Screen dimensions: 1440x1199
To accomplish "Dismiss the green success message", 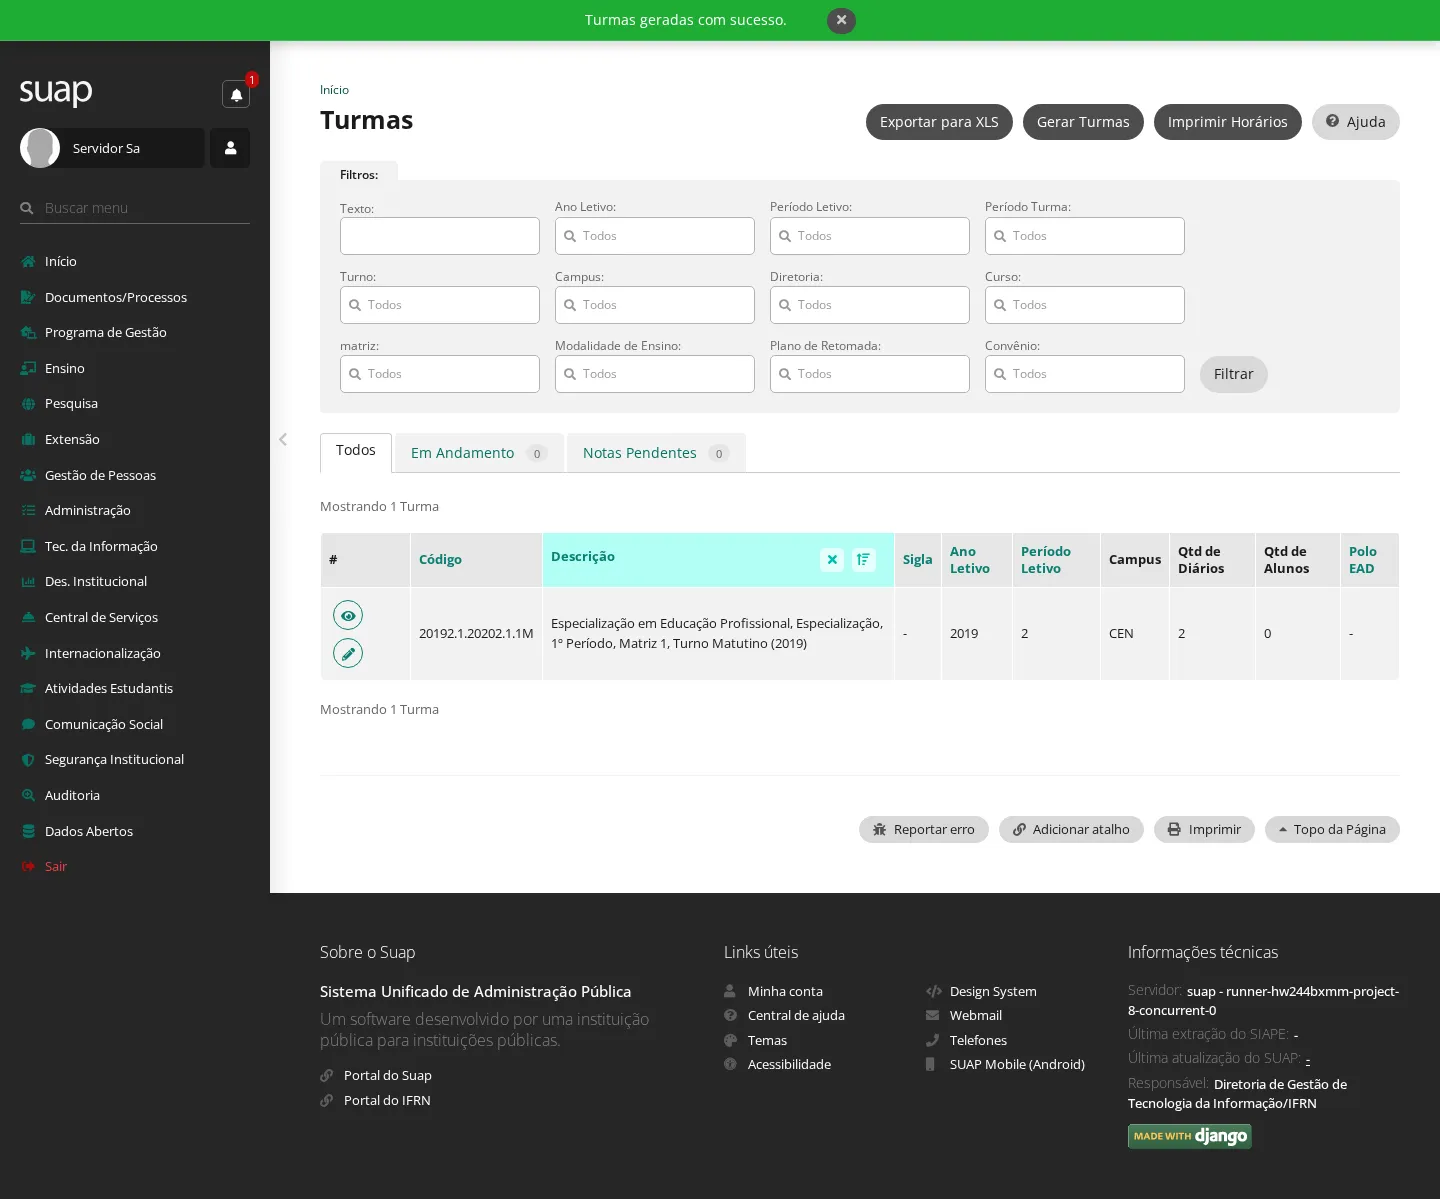I will pos(841,20).
